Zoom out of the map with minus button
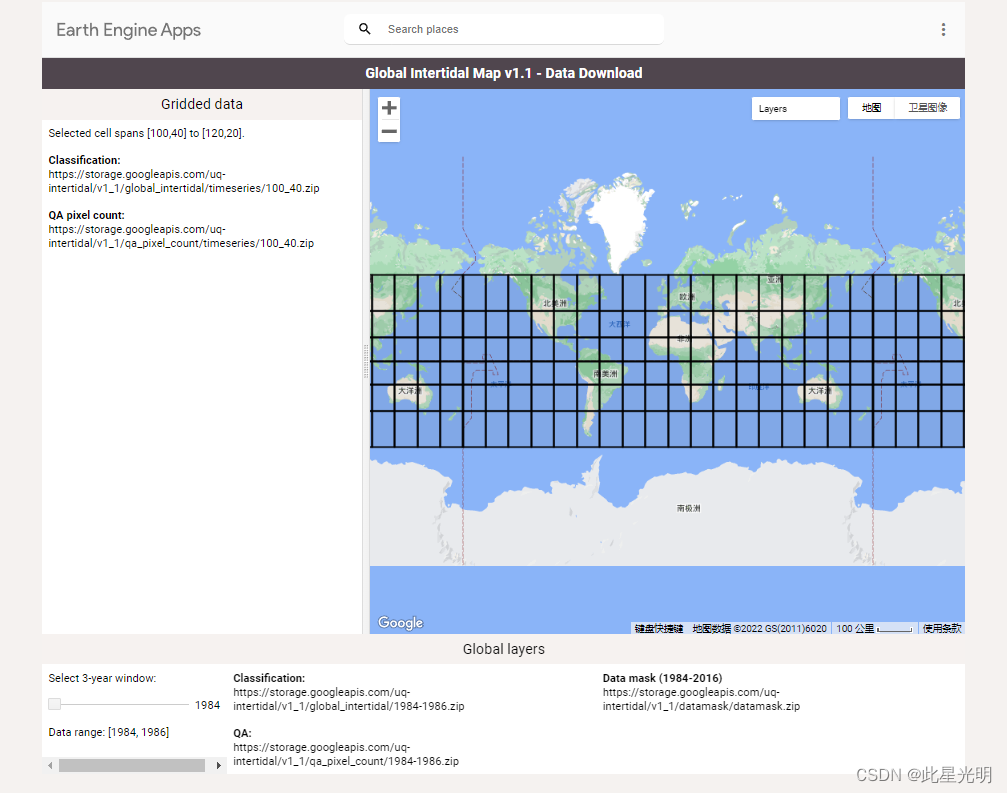The width and height of the screenshot is (1007, 793). [x=389, y=132]
